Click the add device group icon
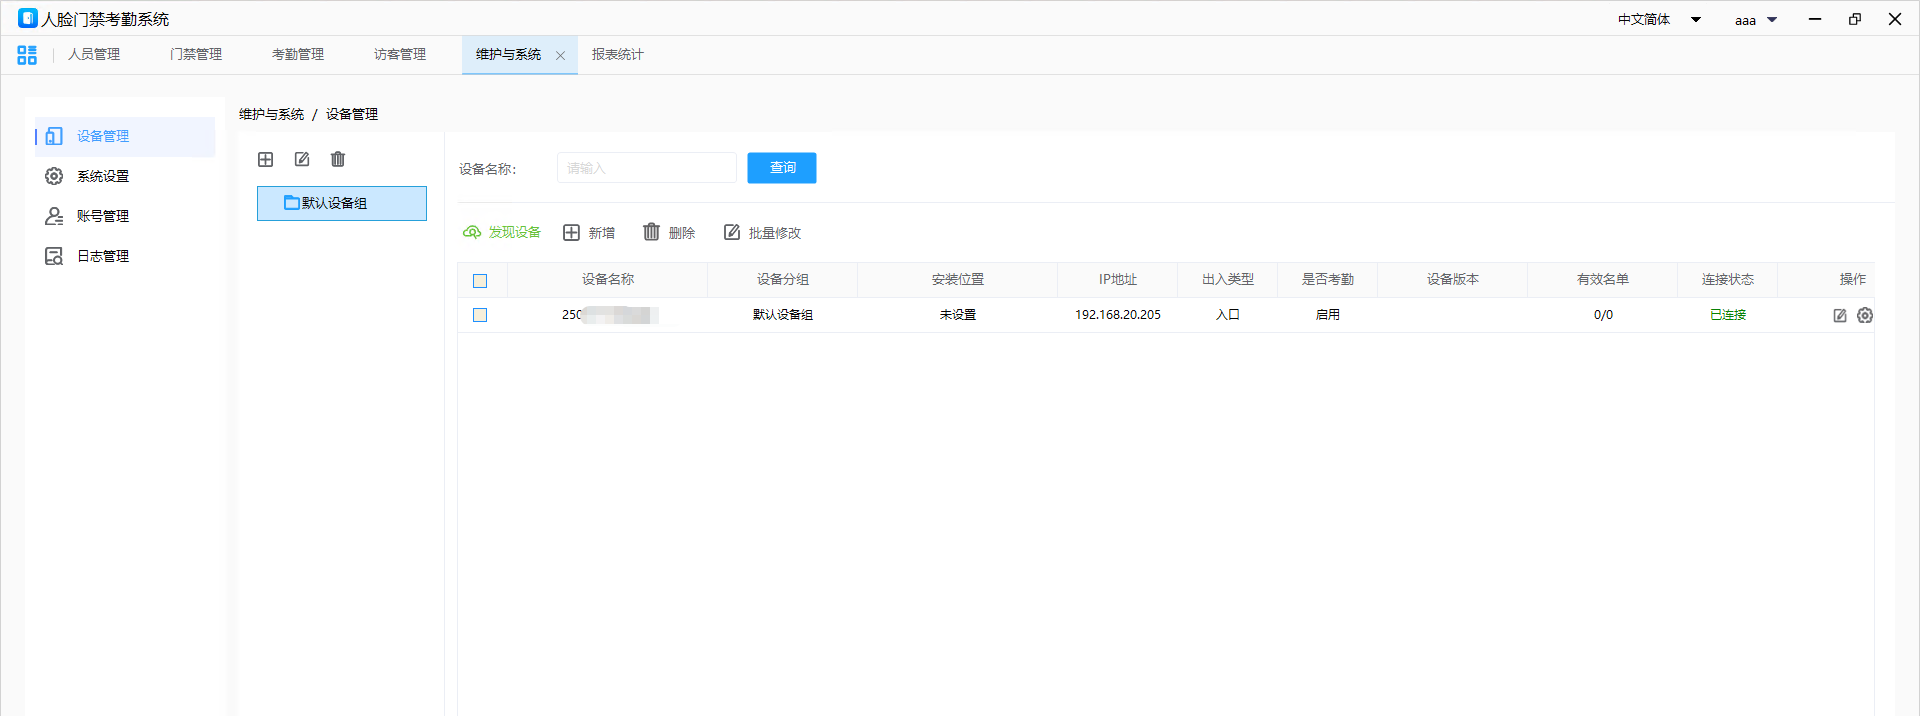Image resolution: width=1920 pixels, height=716 pixels. (x=266, y=160)
